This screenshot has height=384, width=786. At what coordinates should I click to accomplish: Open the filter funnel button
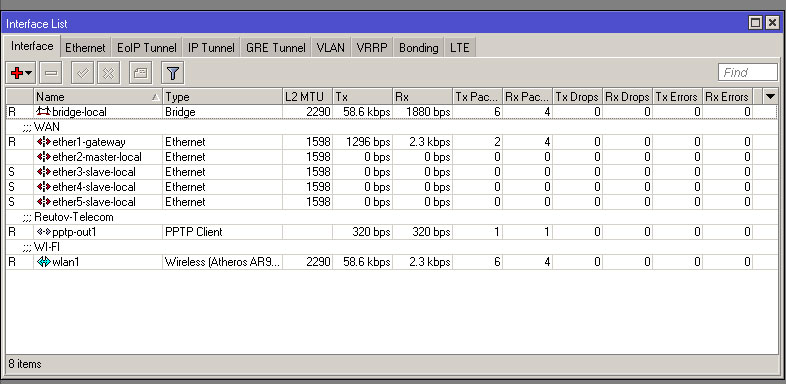tap(172, 73)
